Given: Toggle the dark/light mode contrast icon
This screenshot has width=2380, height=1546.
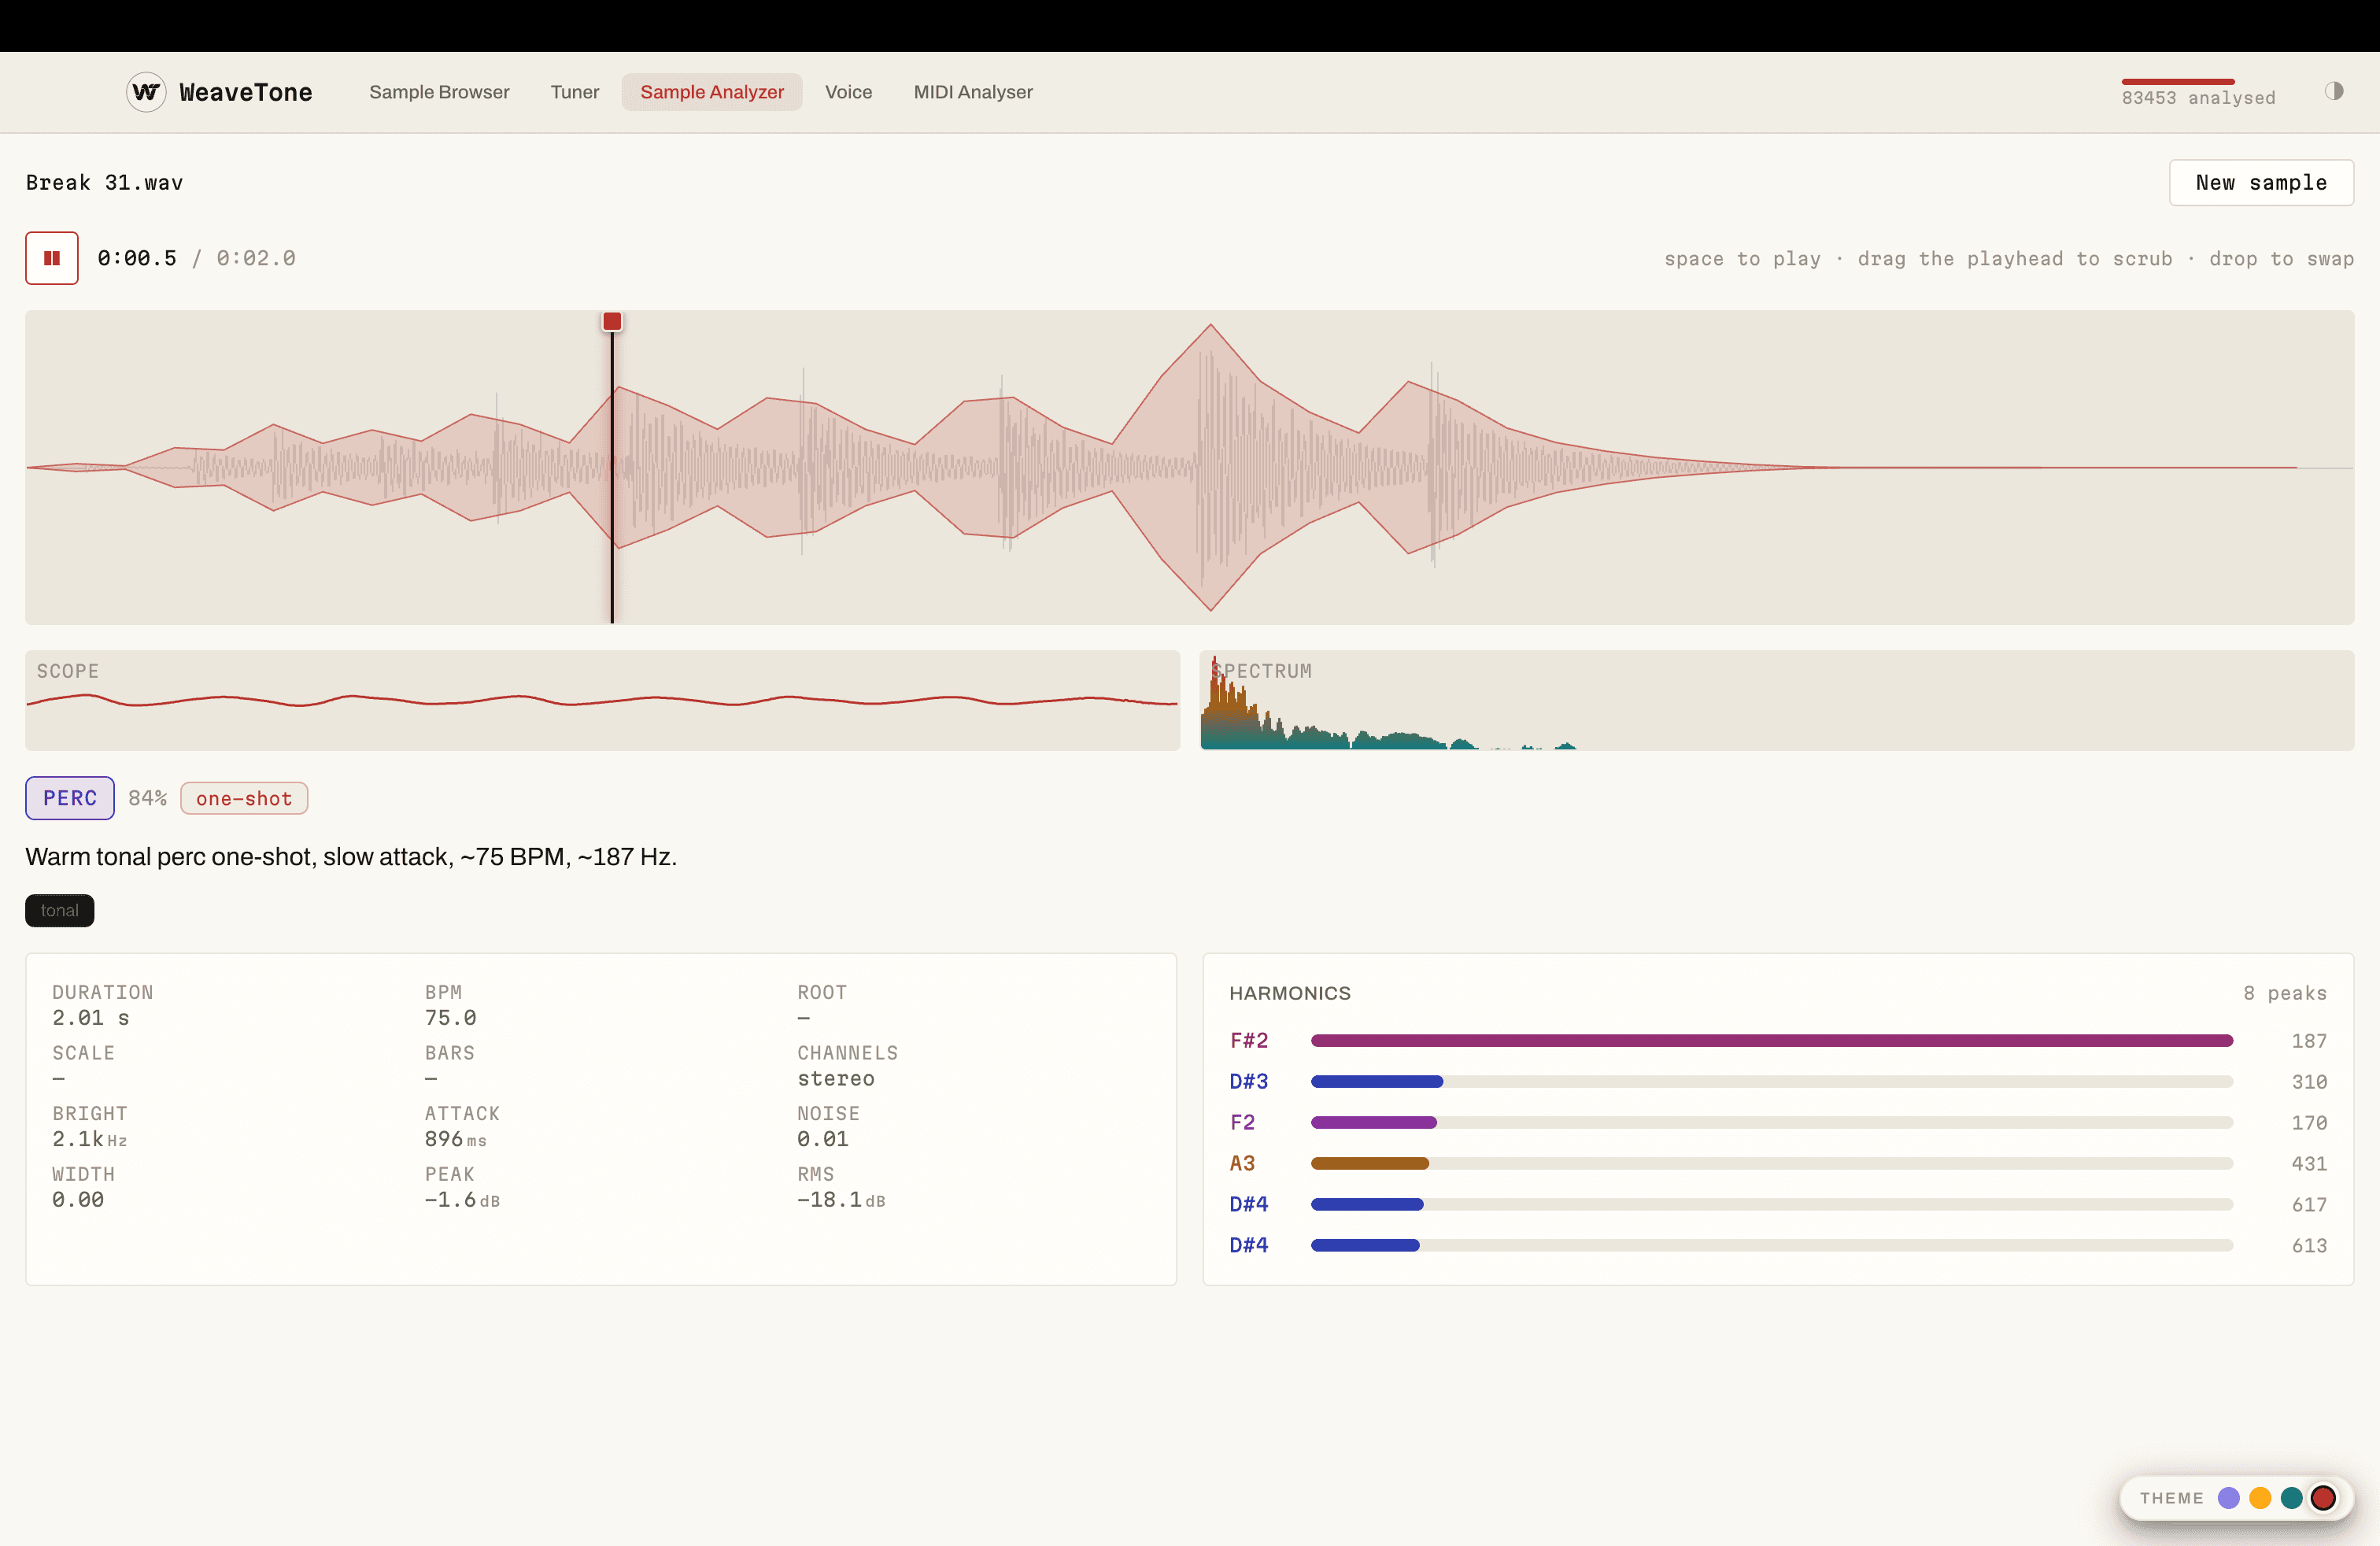Looking at the screenshot, I should click(x=2333, y=91).
